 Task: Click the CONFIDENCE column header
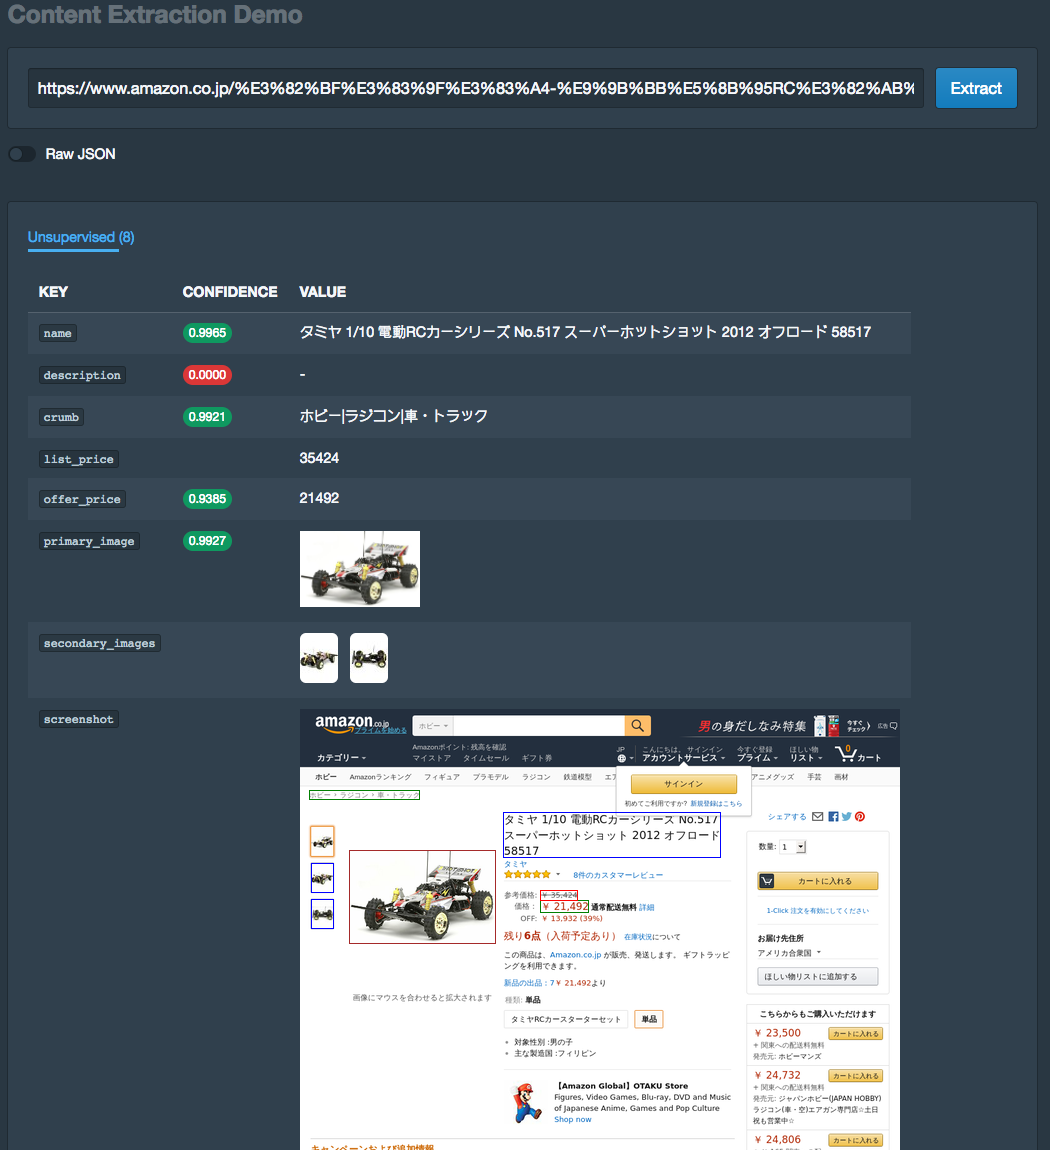pyautogui.click(x=230, y=292)
